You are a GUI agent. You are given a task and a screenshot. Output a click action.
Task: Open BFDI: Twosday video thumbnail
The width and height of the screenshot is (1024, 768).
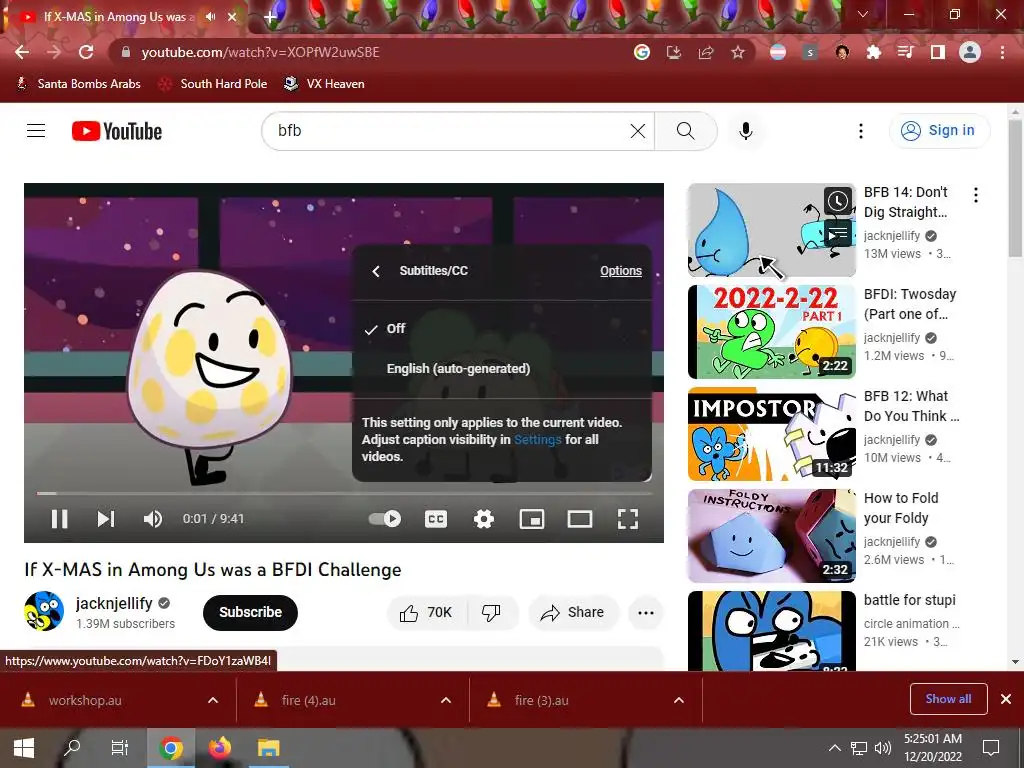[772, 332]
